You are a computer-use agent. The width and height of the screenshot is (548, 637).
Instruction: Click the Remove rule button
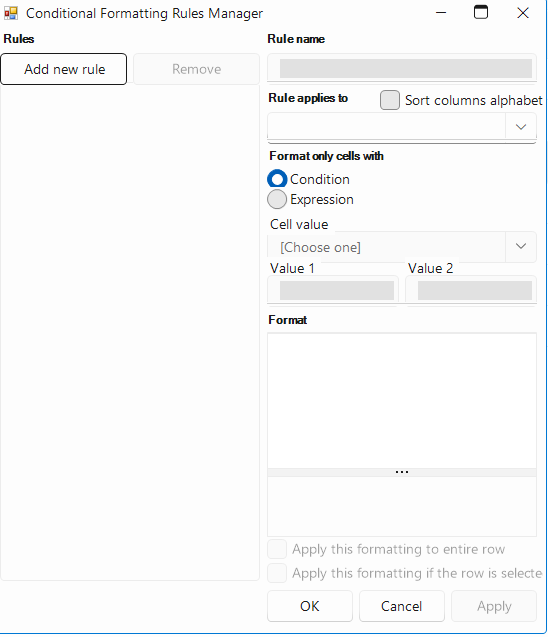[x=196, y=69]
